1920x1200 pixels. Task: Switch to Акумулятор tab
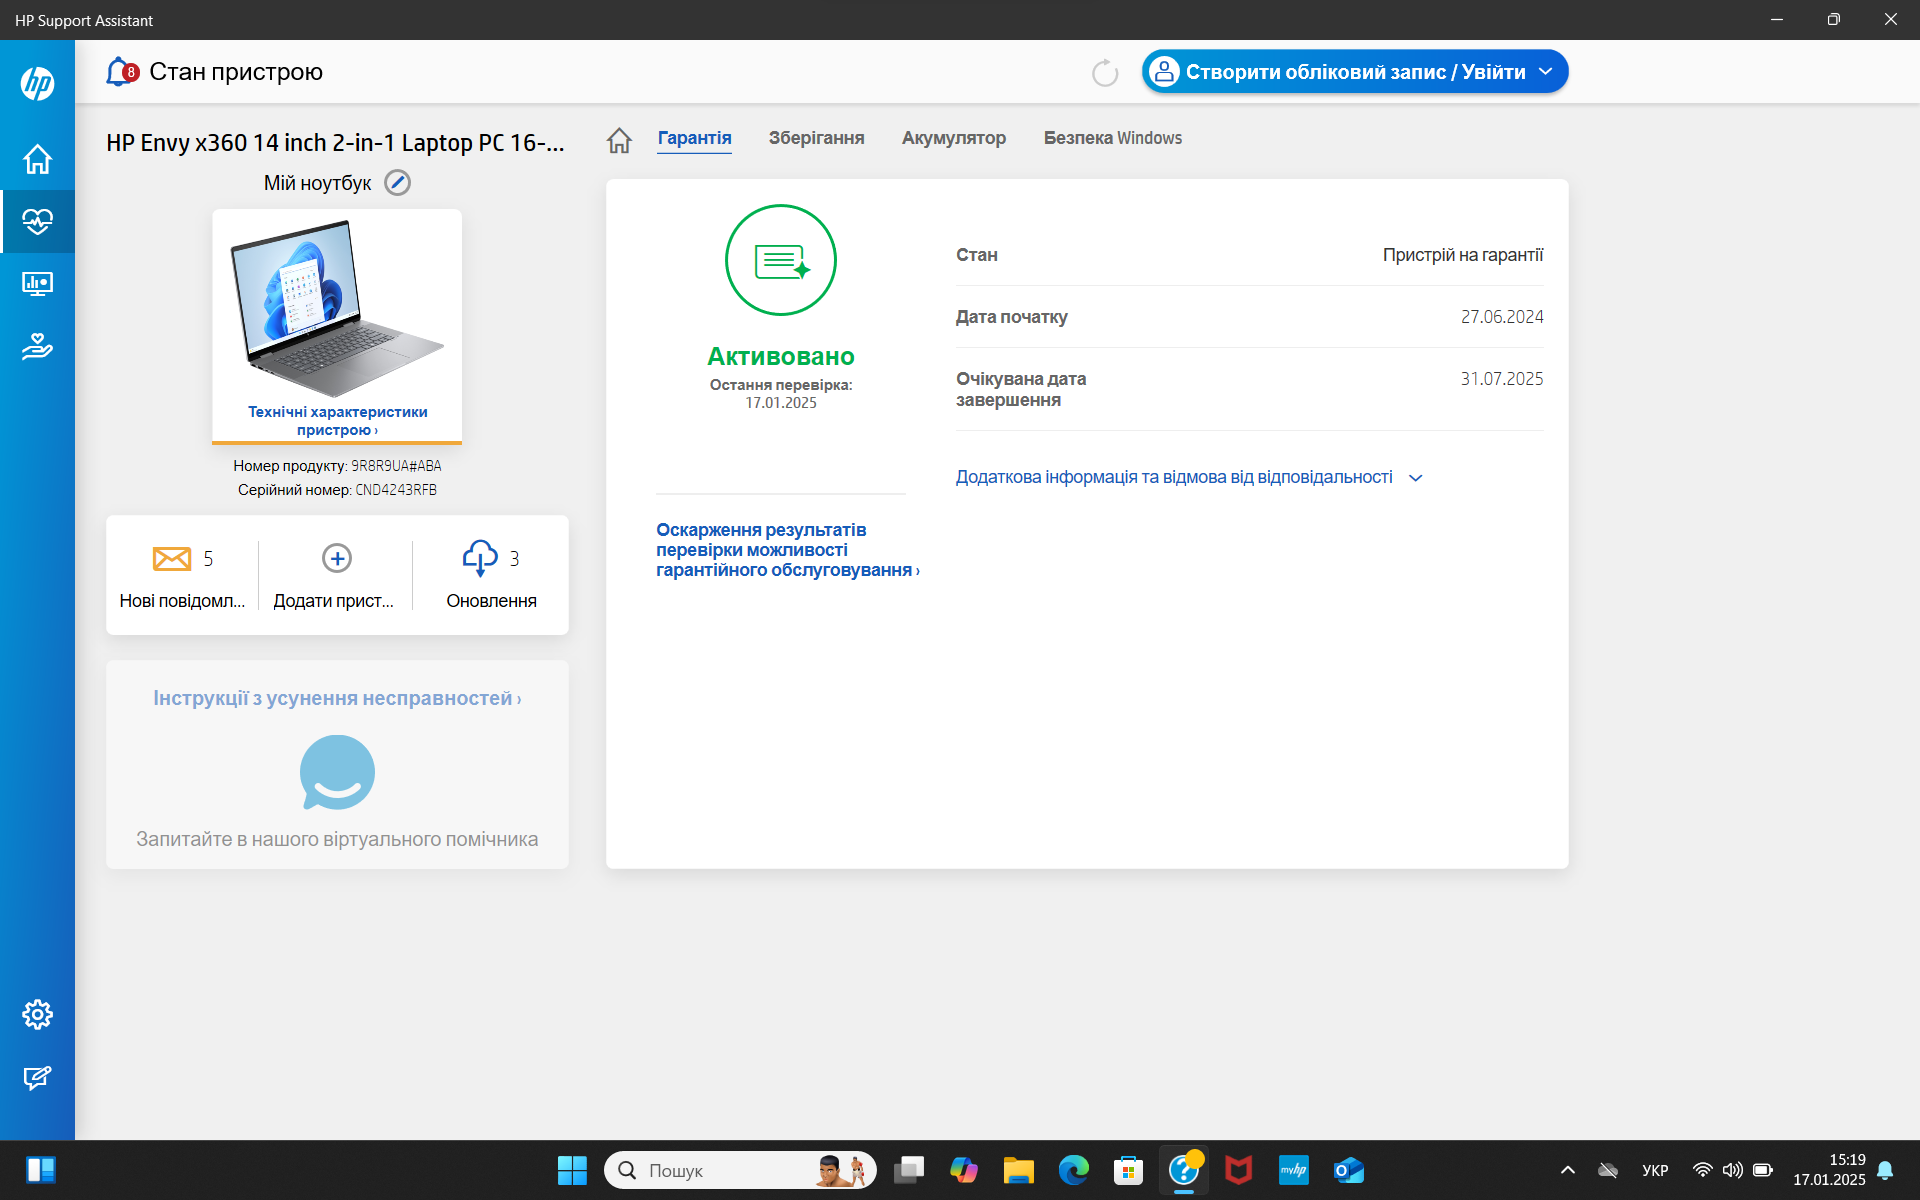click(x=954, y=138)
